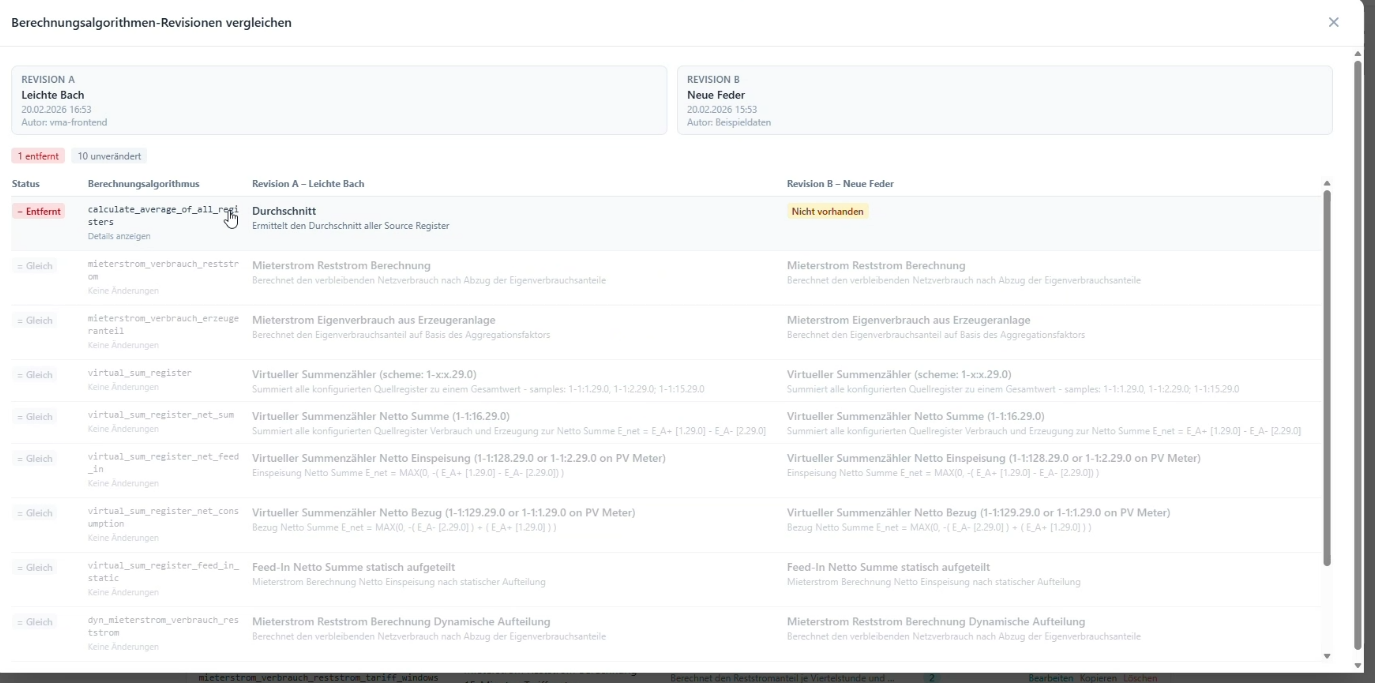
Task: Click the 'Berechnungsalgorithmus' column header
Action: click(143, 184)
